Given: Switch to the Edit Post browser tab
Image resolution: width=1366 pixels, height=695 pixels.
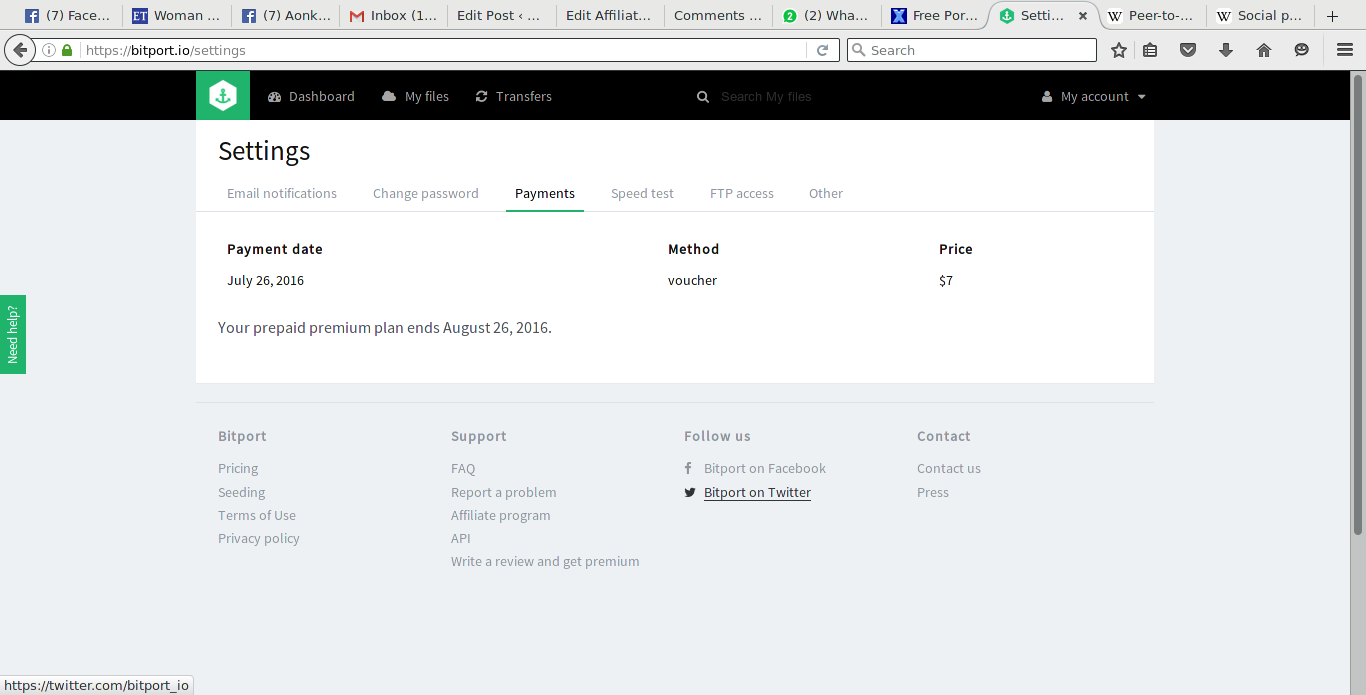Looking at the screenshot, I should click(500, 16).
